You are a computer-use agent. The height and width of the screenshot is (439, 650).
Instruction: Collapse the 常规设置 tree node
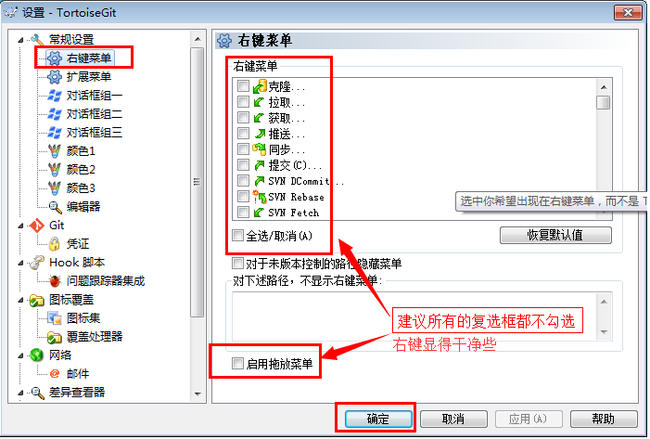[20, 40]
